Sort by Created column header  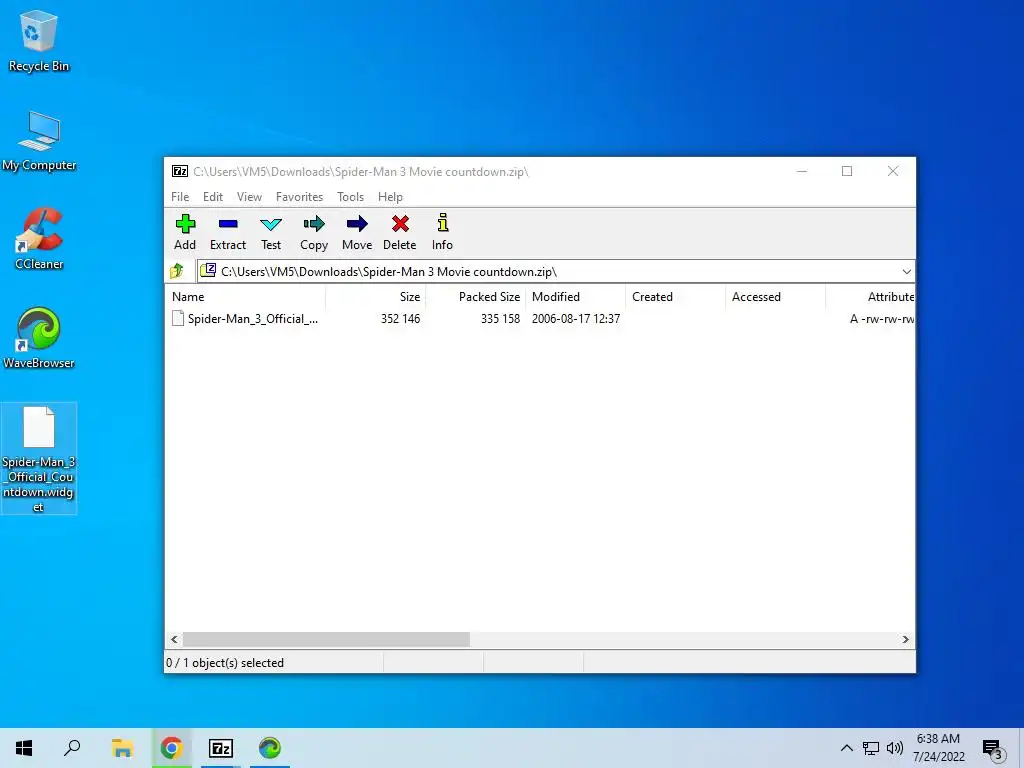click(675, 296)
